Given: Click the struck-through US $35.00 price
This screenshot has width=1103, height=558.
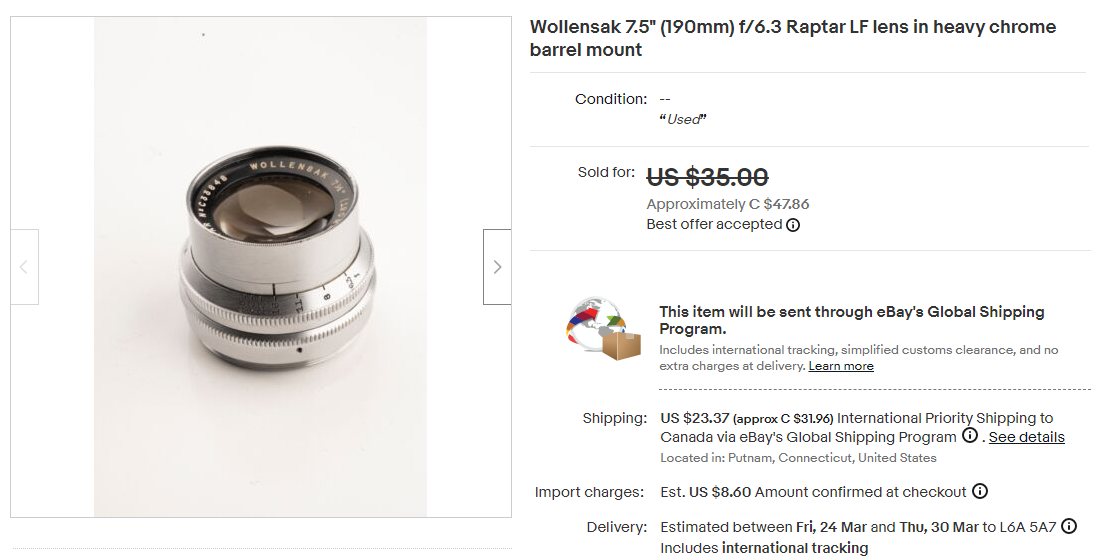Looking at the screenshot, I should (707, 177).
